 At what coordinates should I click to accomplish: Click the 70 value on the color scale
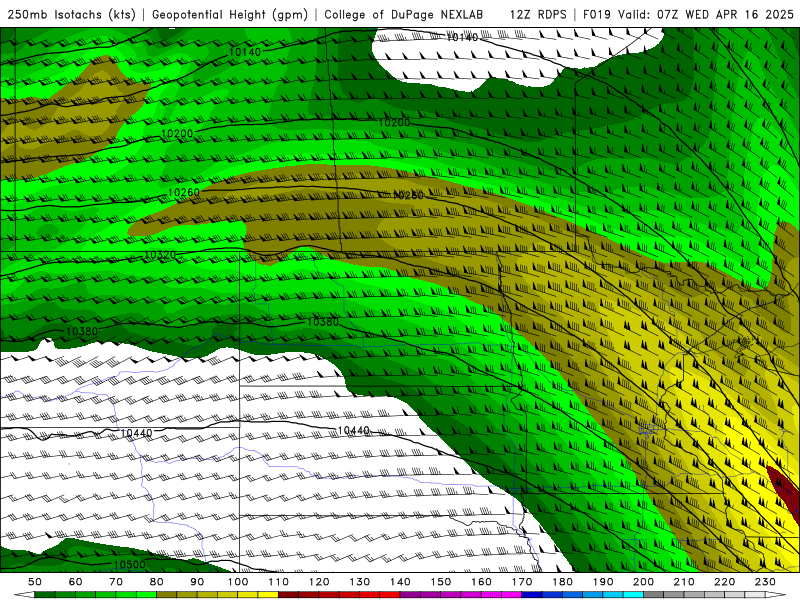pos(116,582)
